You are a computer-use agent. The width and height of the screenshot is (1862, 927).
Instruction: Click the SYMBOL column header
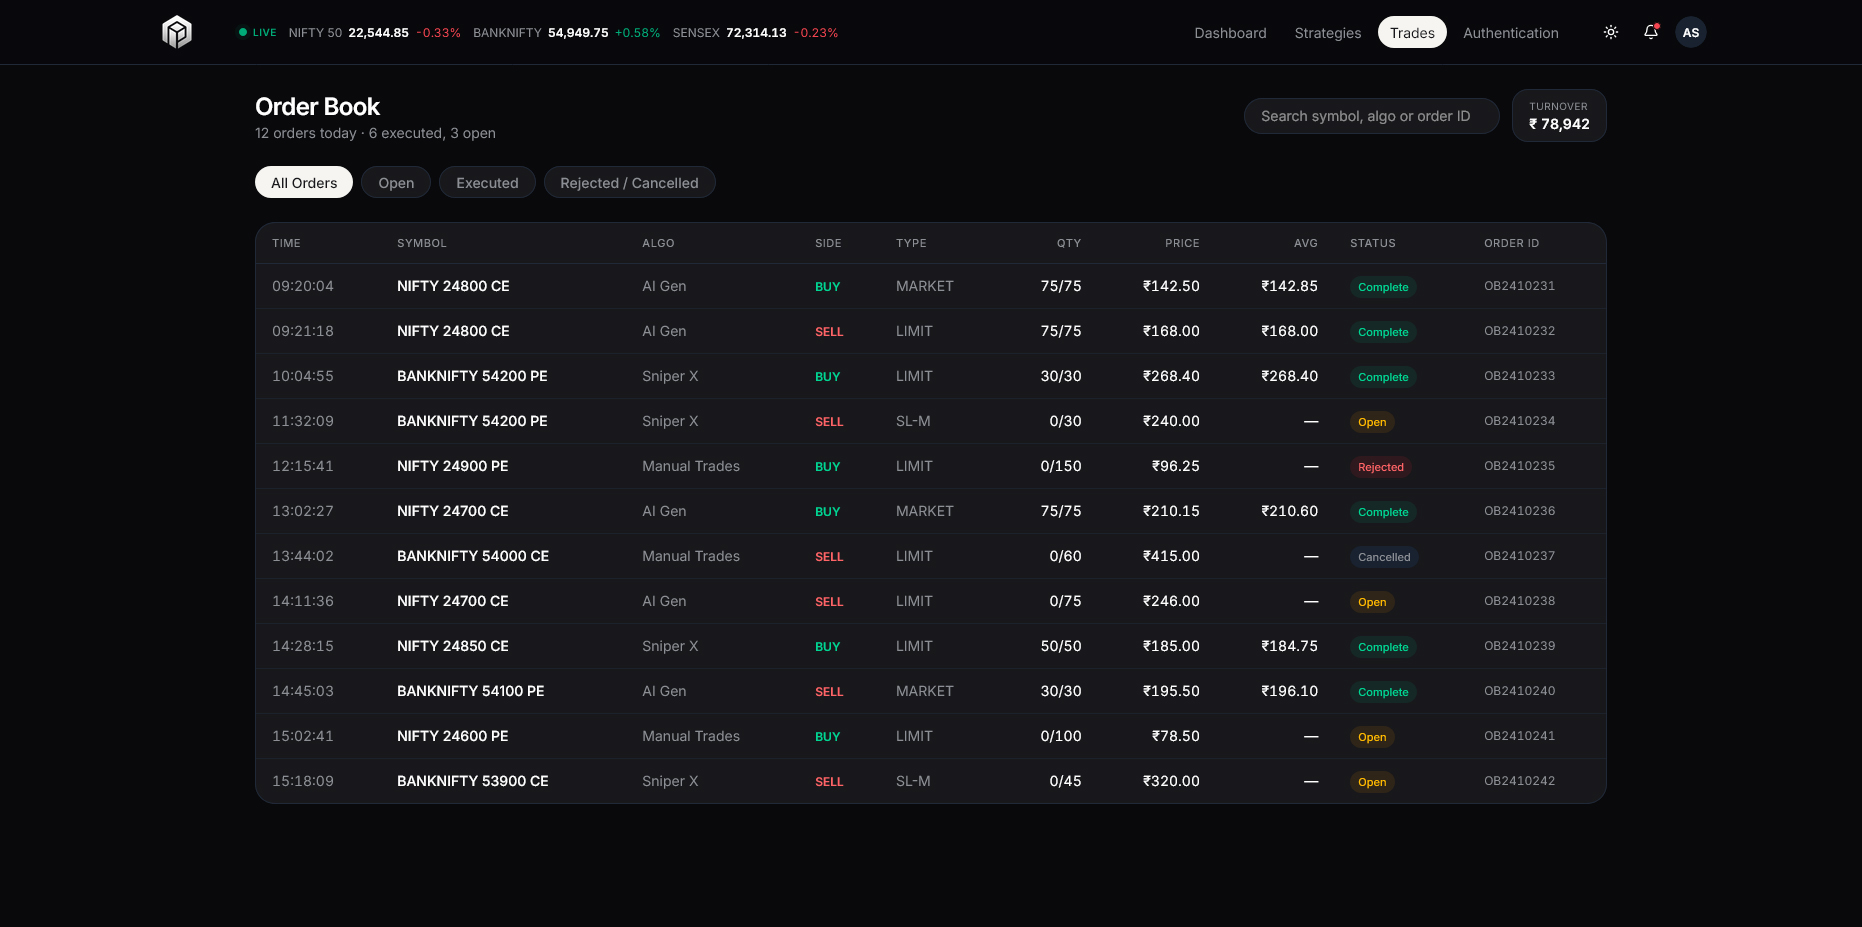click(422, 243)
